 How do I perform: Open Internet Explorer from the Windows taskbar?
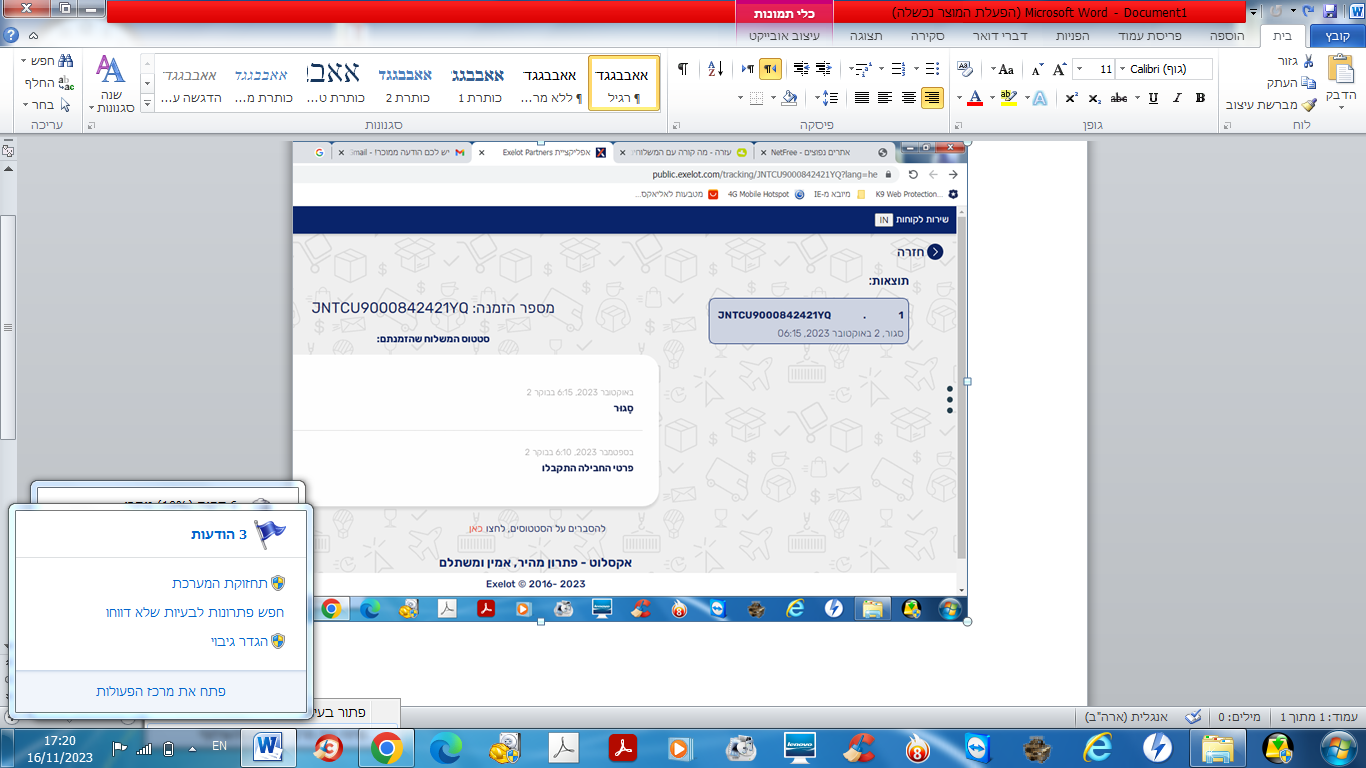point(1098,747)
